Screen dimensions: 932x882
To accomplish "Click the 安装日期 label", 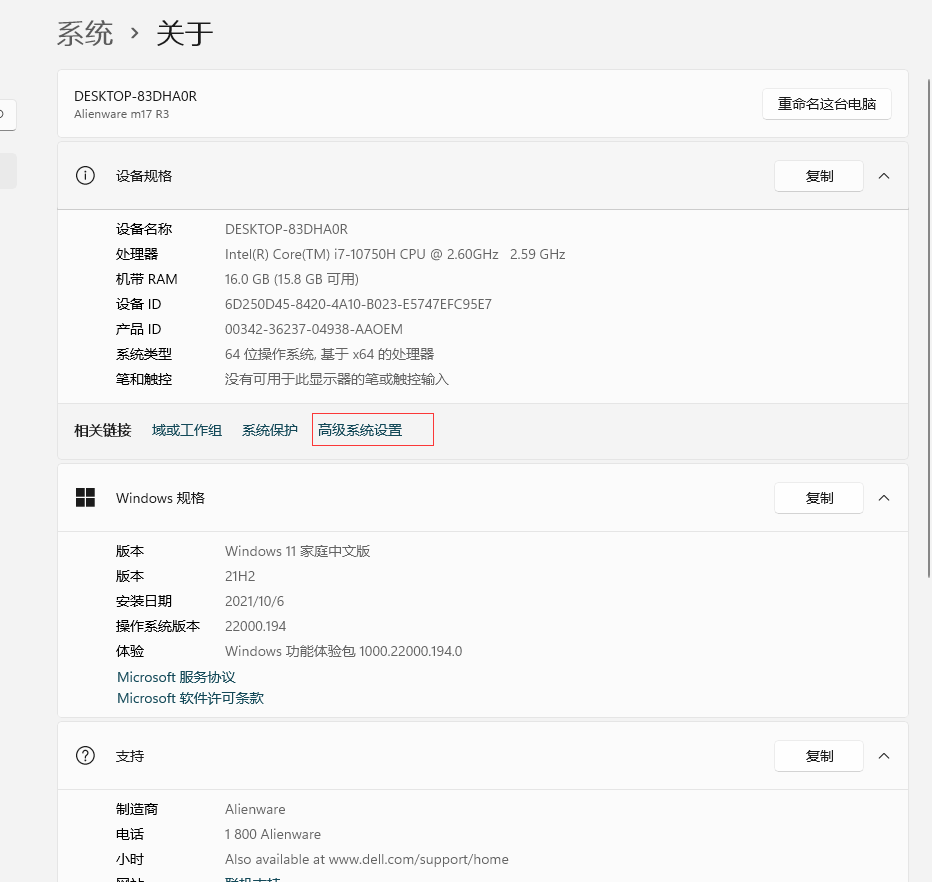I will click(143, 601).
